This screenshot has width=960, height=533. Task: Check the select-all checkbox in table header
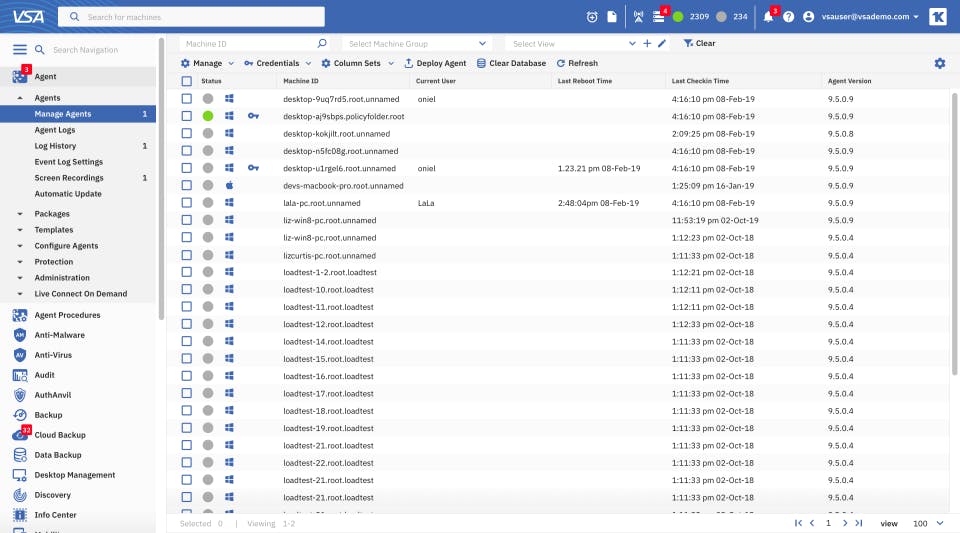[x=186, y=81]
